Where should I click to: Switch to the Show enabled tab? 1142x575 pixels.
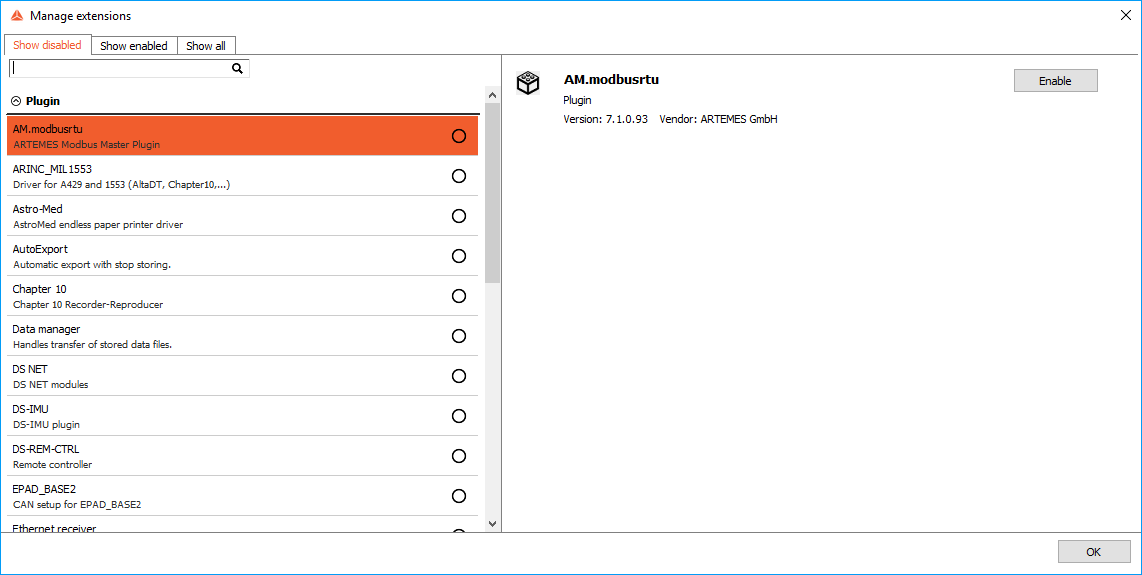[x=134, y=46]
